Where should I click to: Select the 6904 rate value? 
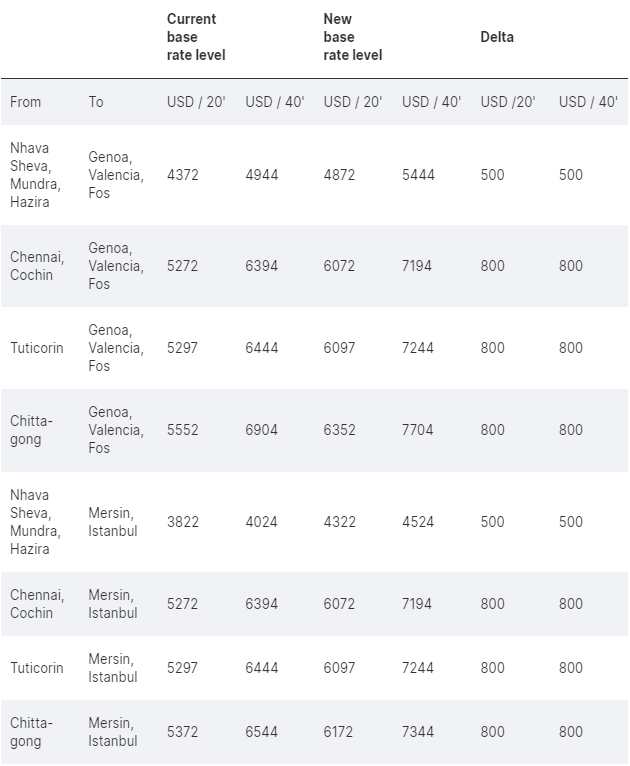click(x=261, y=430)
